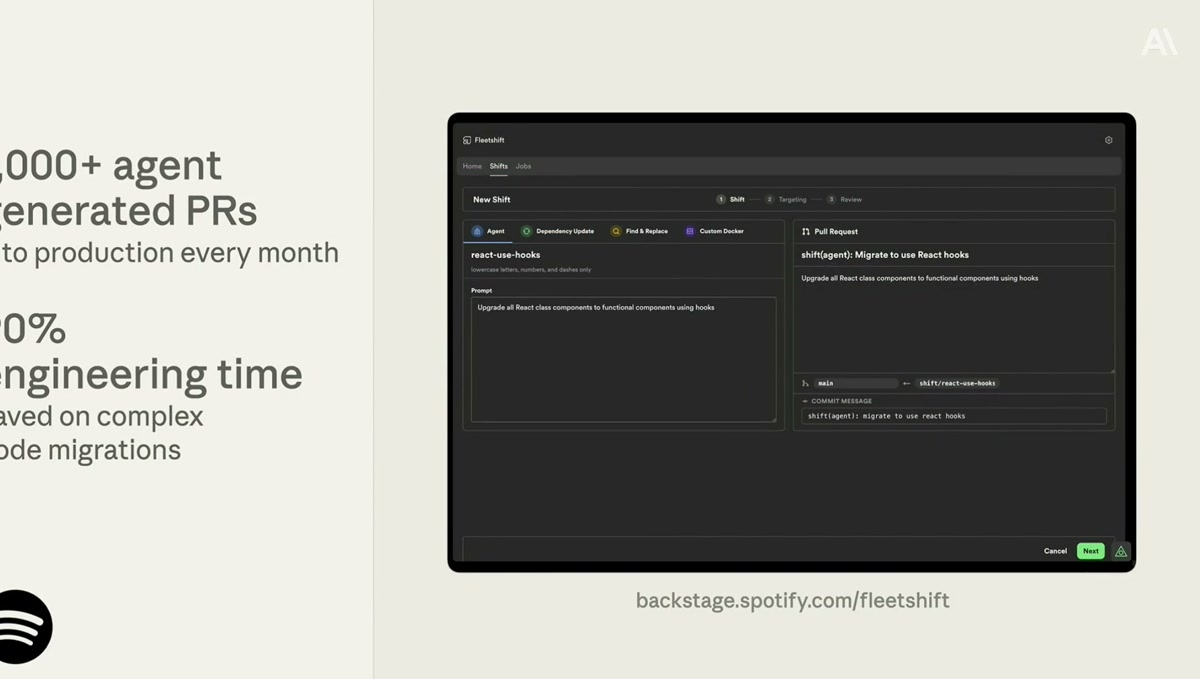Pick the Find & Replace shift type icon

[616, 231]
